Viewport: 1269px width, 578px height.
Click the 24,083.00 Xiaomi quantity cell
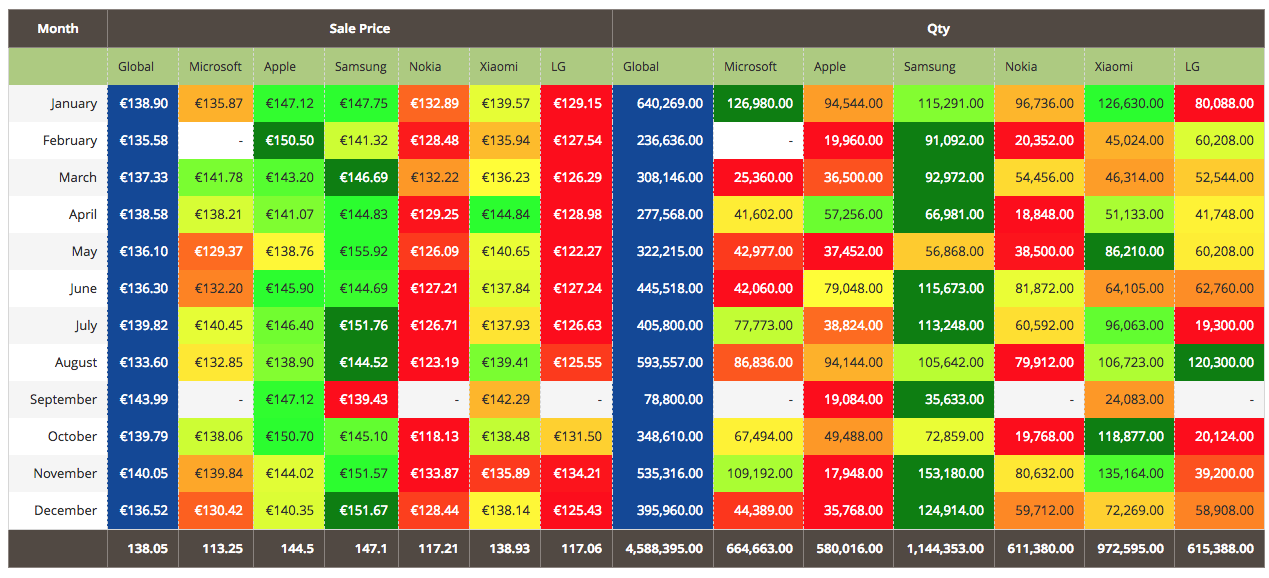point(1129,400)
